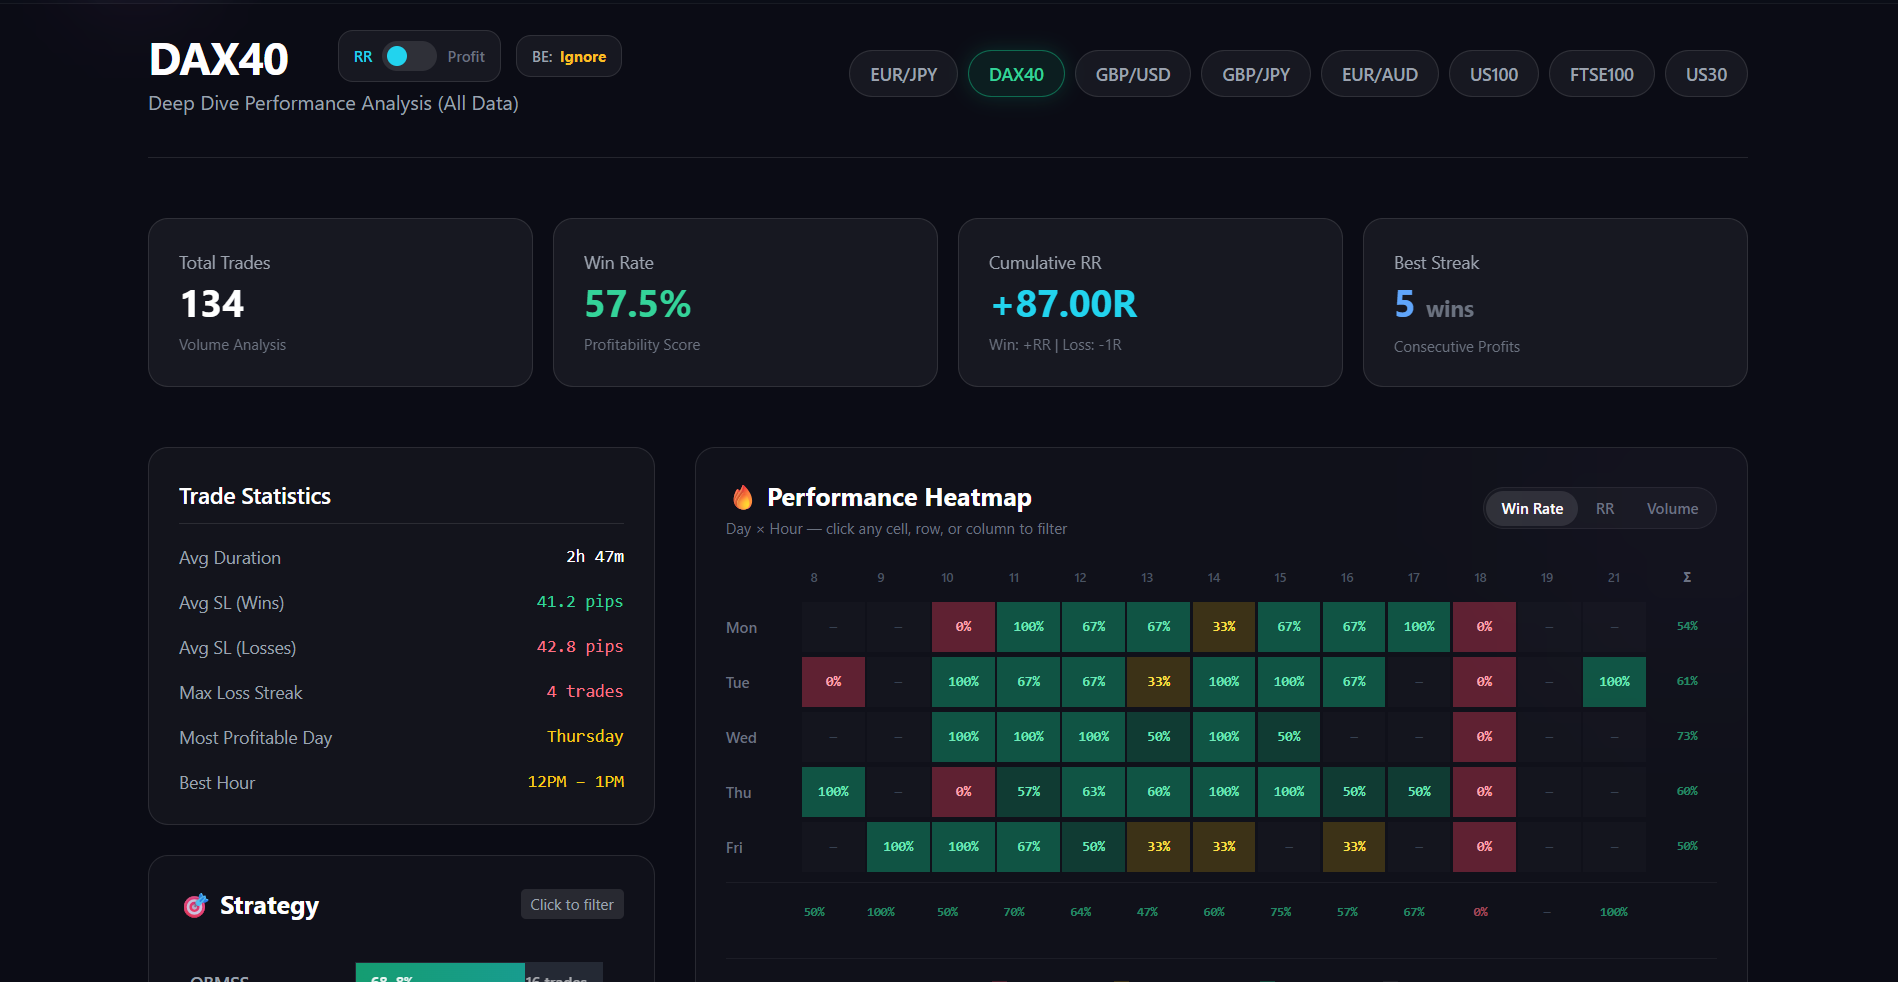Viewport: 1898px width, 982px height.
Task: Switch heatmap to RR mode
Action: [x=1604, y=508]
